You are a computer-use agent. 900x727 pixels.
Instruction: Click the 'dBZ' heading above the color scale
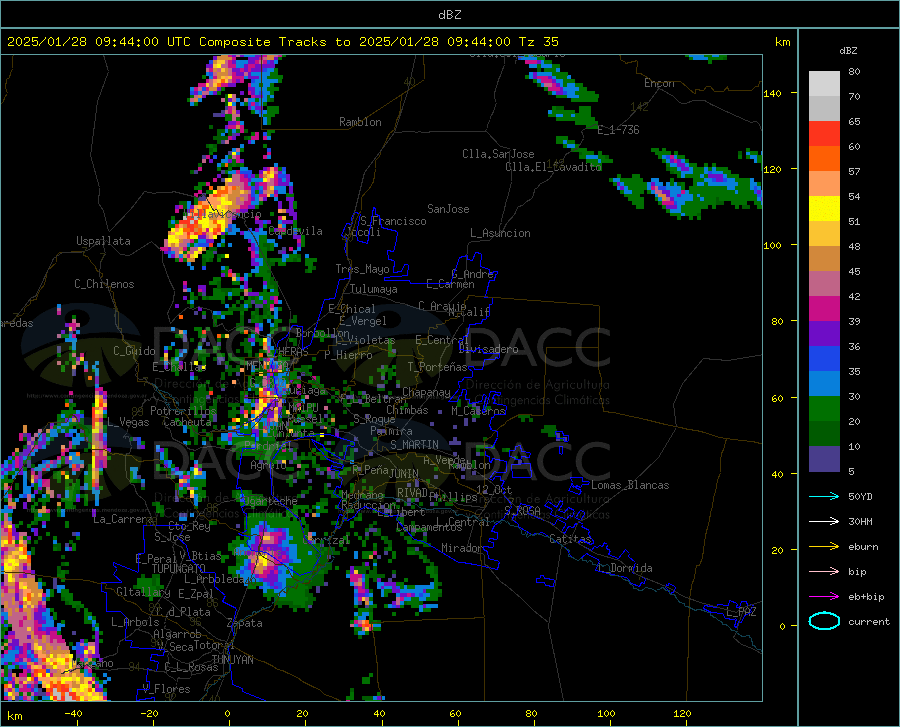pyautogui.click(x=848, y=50)
